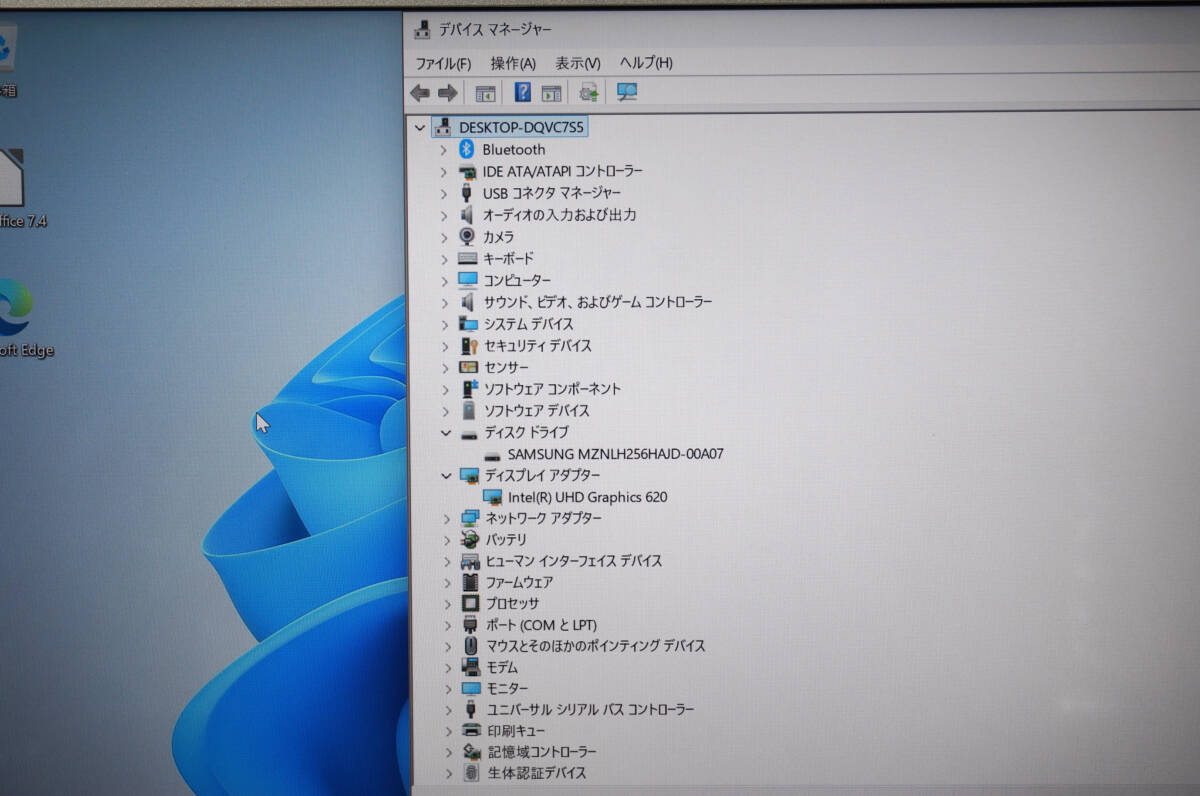Select the webcam icon next to カメラ
1200x796 pixels.
467,236
